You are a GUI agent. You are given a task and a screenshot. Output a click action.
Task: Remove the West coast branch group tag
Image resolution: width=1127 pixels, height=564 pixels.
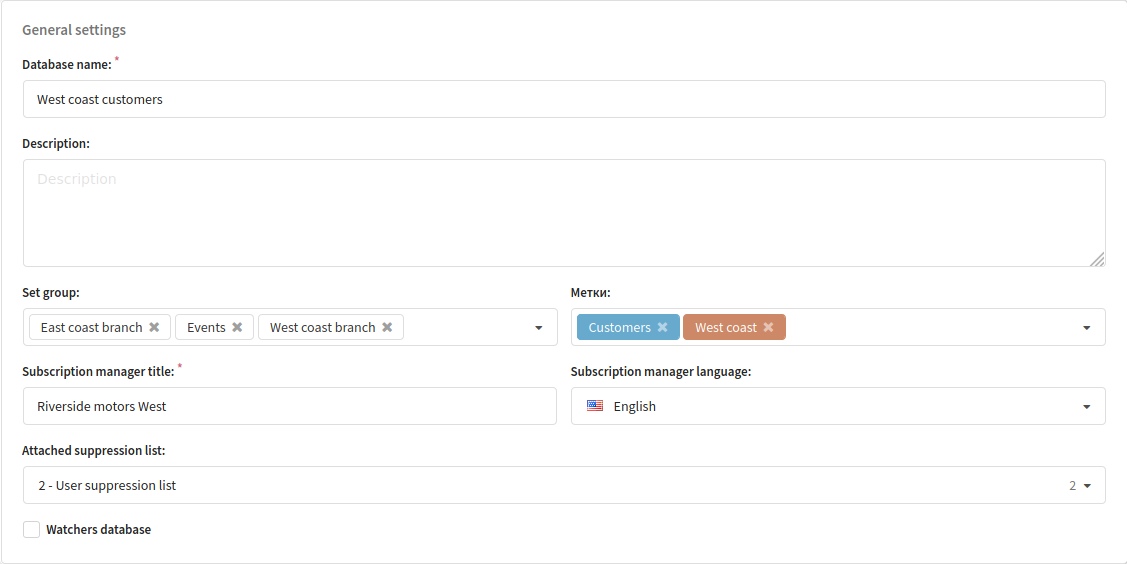(387, 328)
